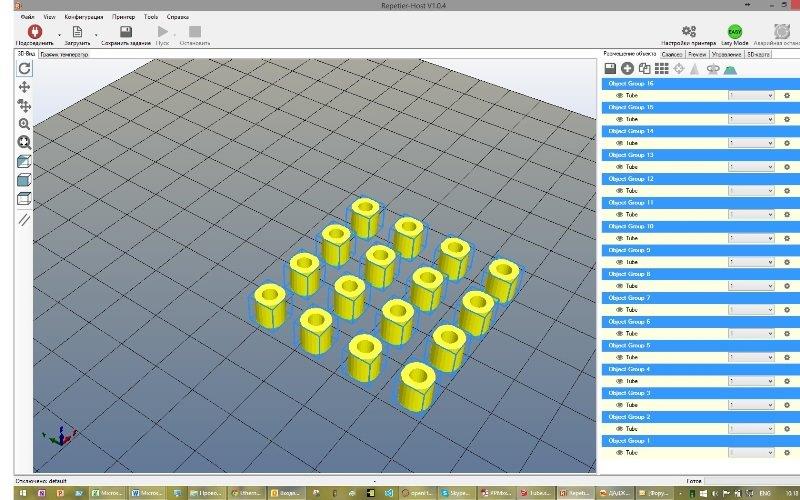Viewport: 800px width, 500px height.
Task: Switch to График температур tab
Action: pos(64,54)
